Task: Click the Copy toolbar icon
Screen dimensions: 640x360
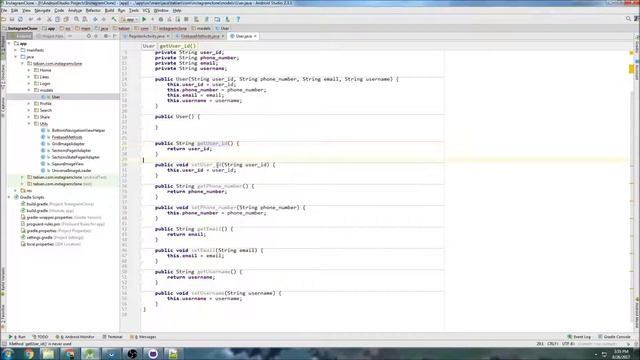Action: pyautogui.click(x=58, y=19)
